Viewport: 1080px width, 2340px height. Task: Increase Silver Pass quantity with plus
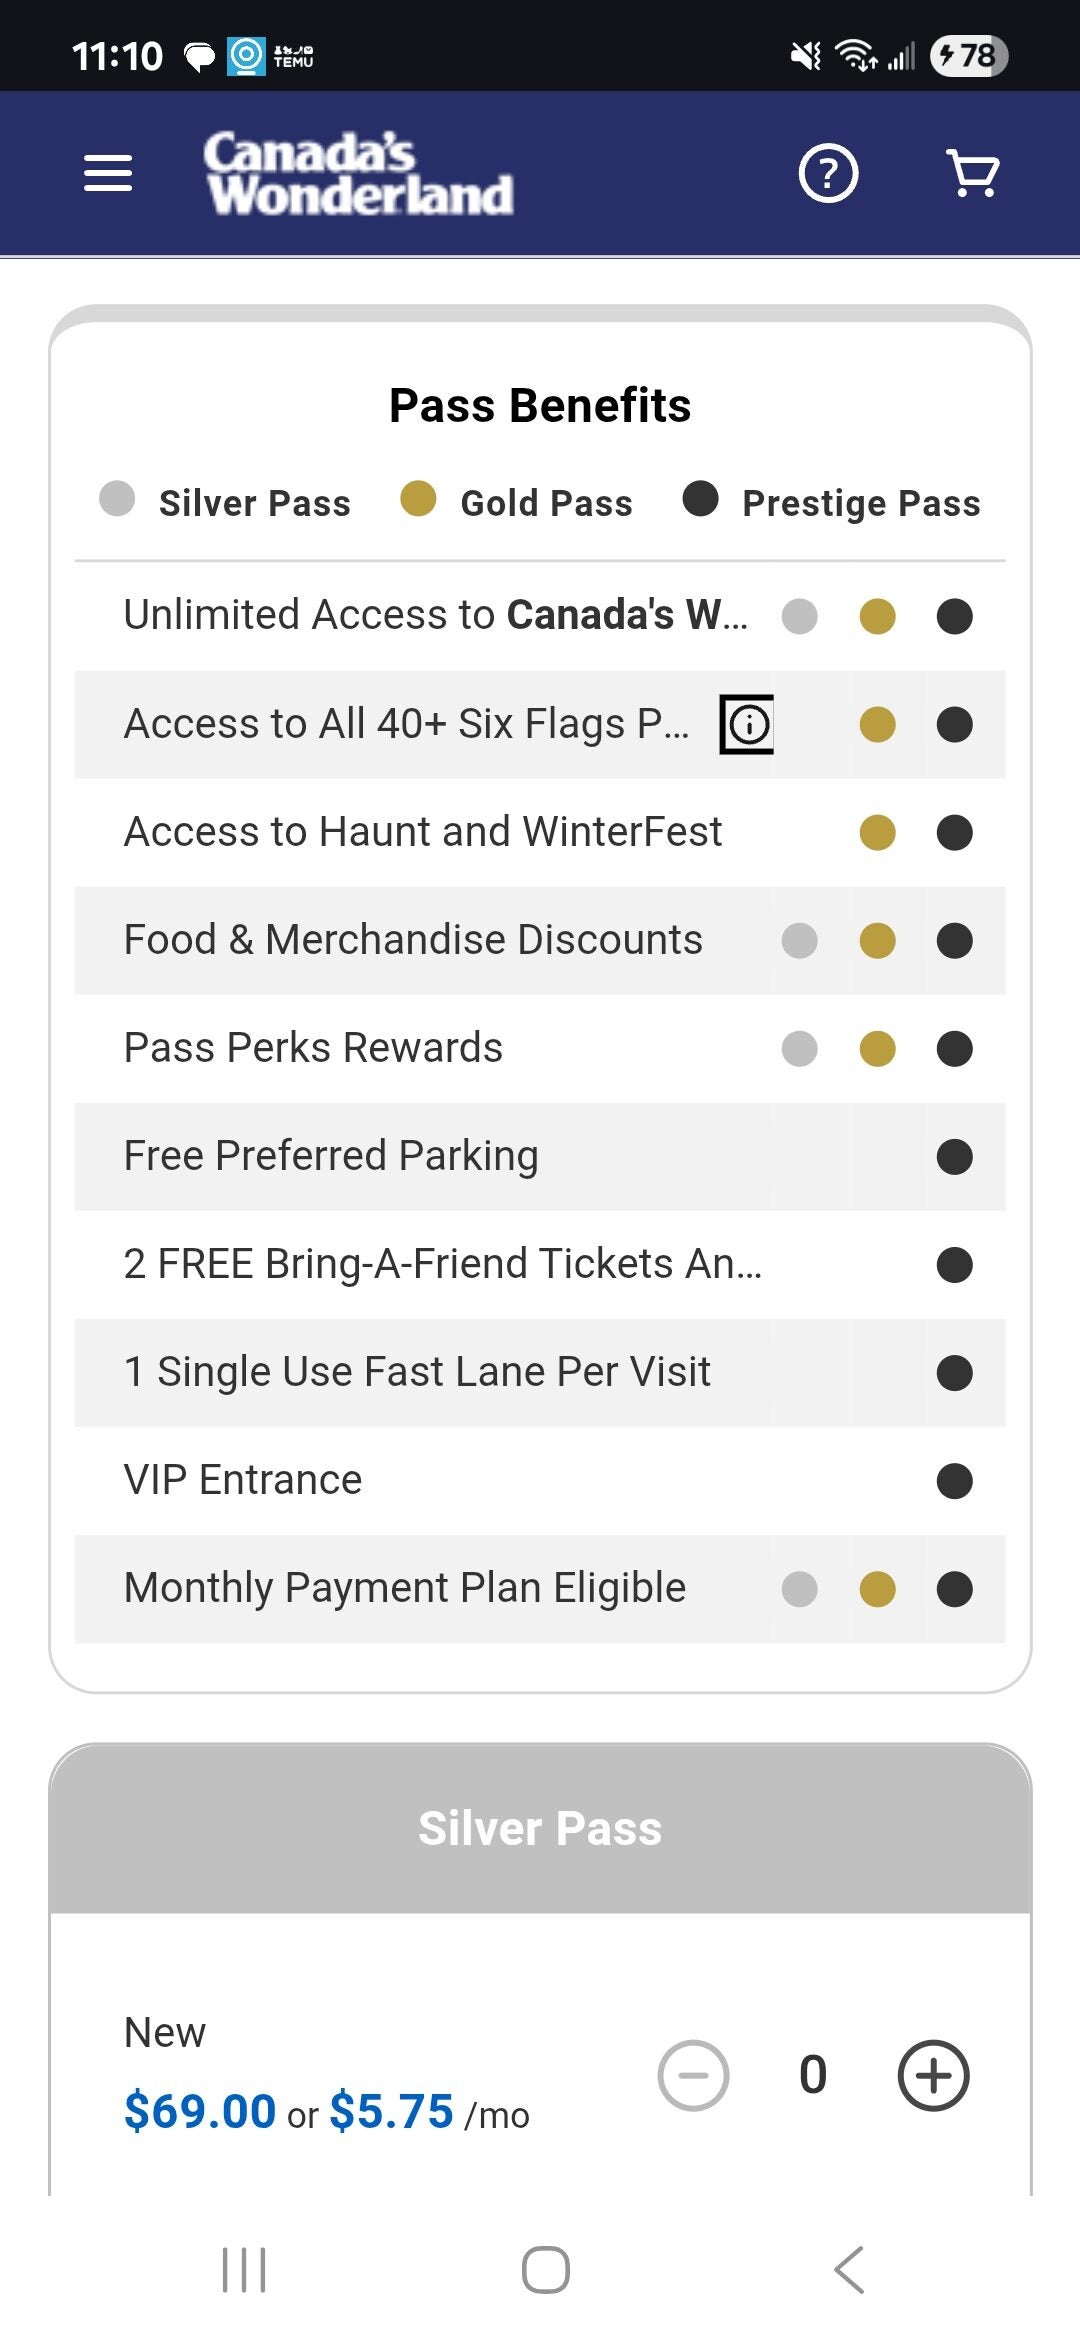[x=933, y=2075]
